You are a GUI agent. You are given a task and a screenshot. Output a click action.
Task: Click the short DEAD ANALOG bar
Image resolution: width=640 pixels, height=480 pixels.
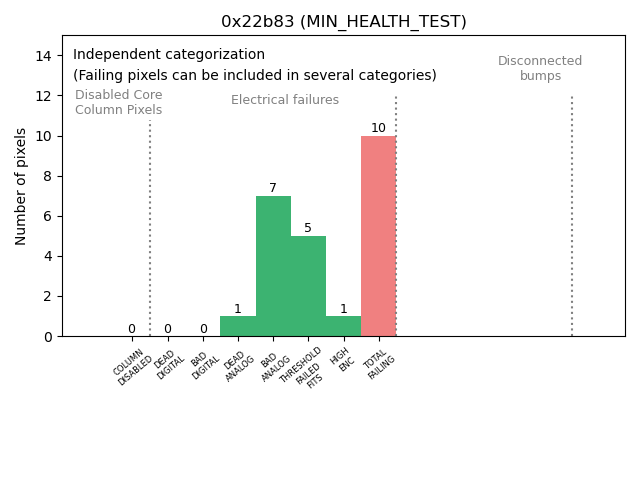click(238, 326)
